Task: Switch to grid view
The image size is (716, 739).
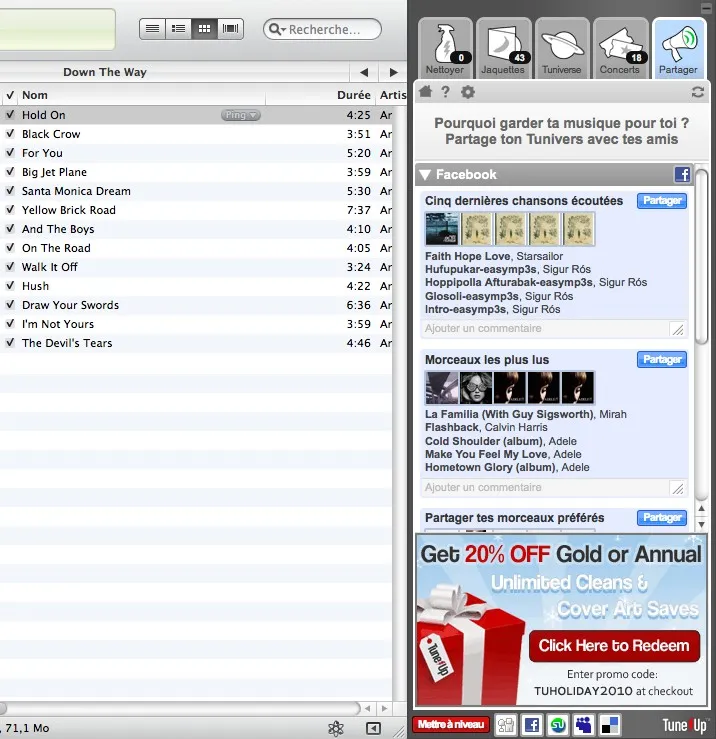Action: pyautogui.click(x=204, y=29)
